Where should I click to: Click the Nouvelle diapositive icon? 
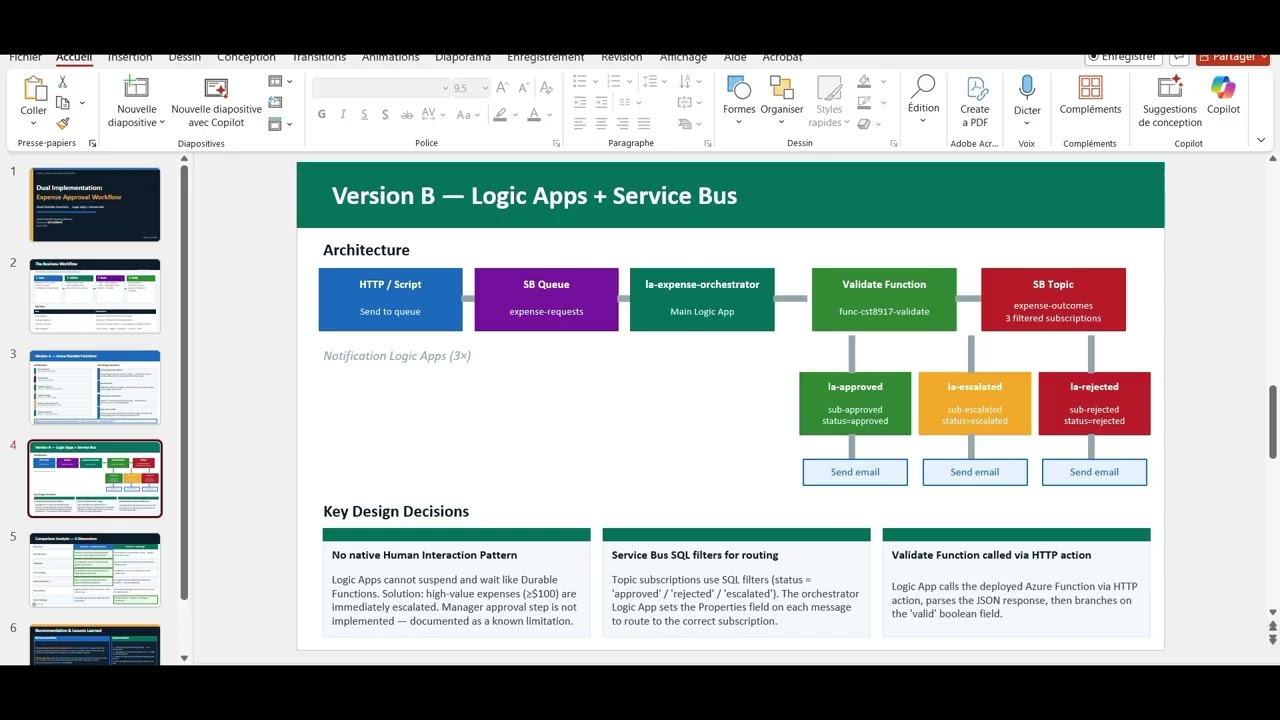136,88
